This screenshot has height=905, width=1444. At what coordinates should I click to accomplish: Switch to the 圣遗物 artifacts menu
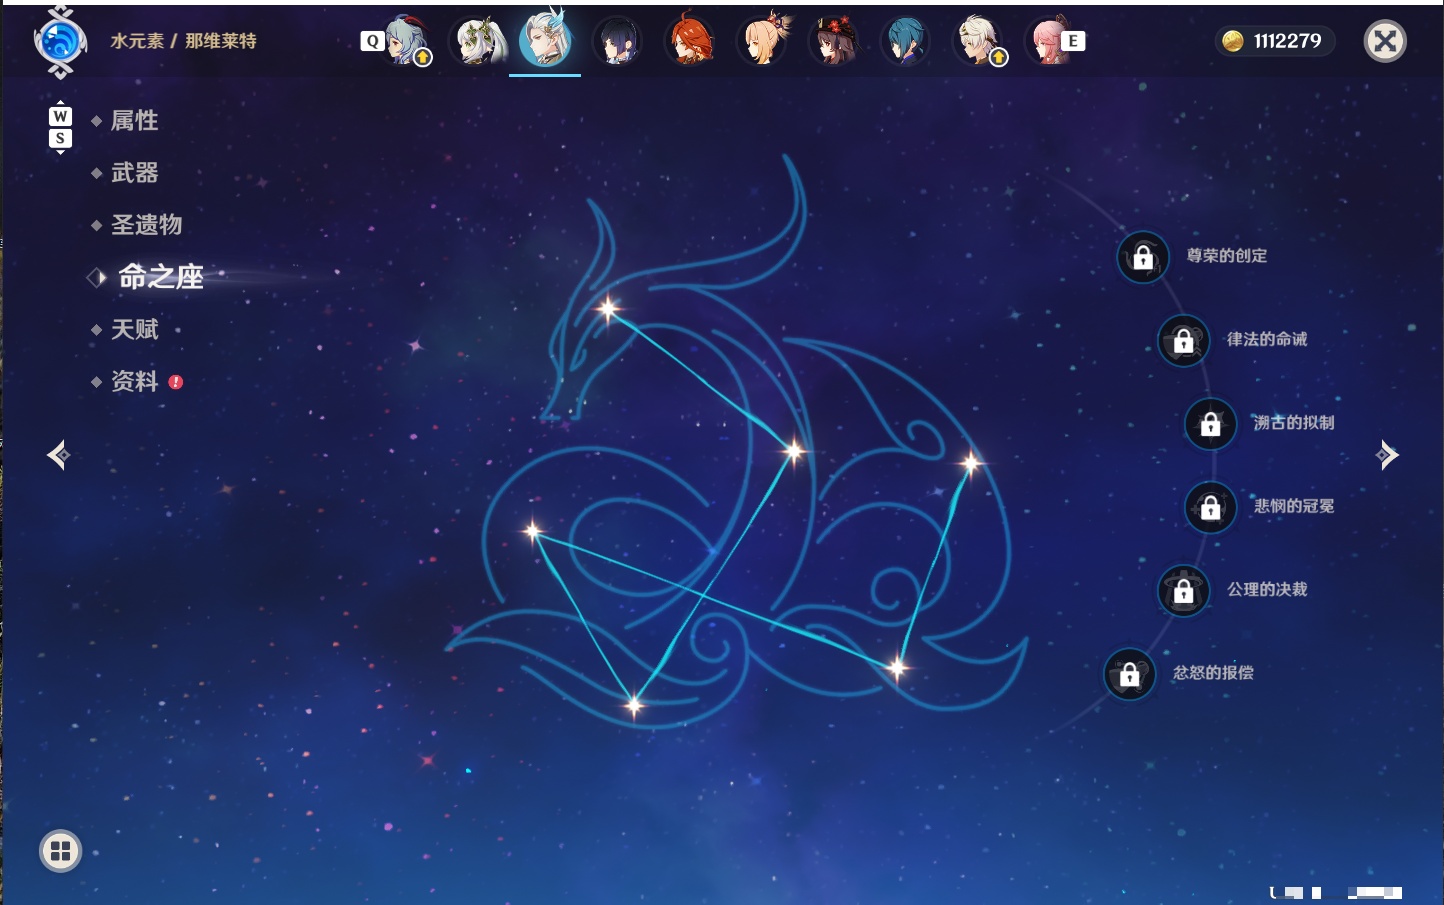146,225
